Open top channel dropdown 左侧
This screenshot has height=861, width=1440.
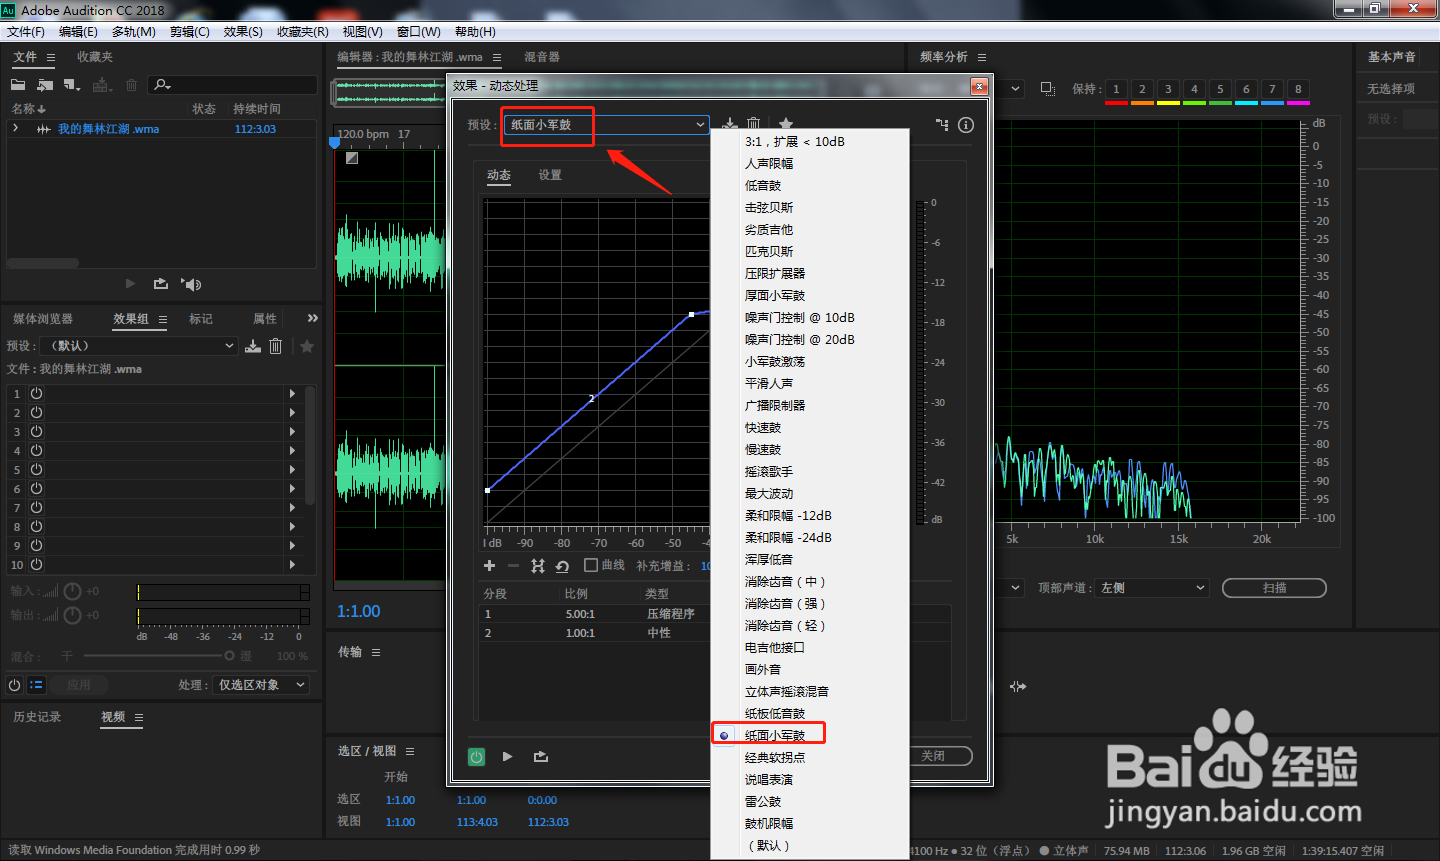click(1153, 588)
